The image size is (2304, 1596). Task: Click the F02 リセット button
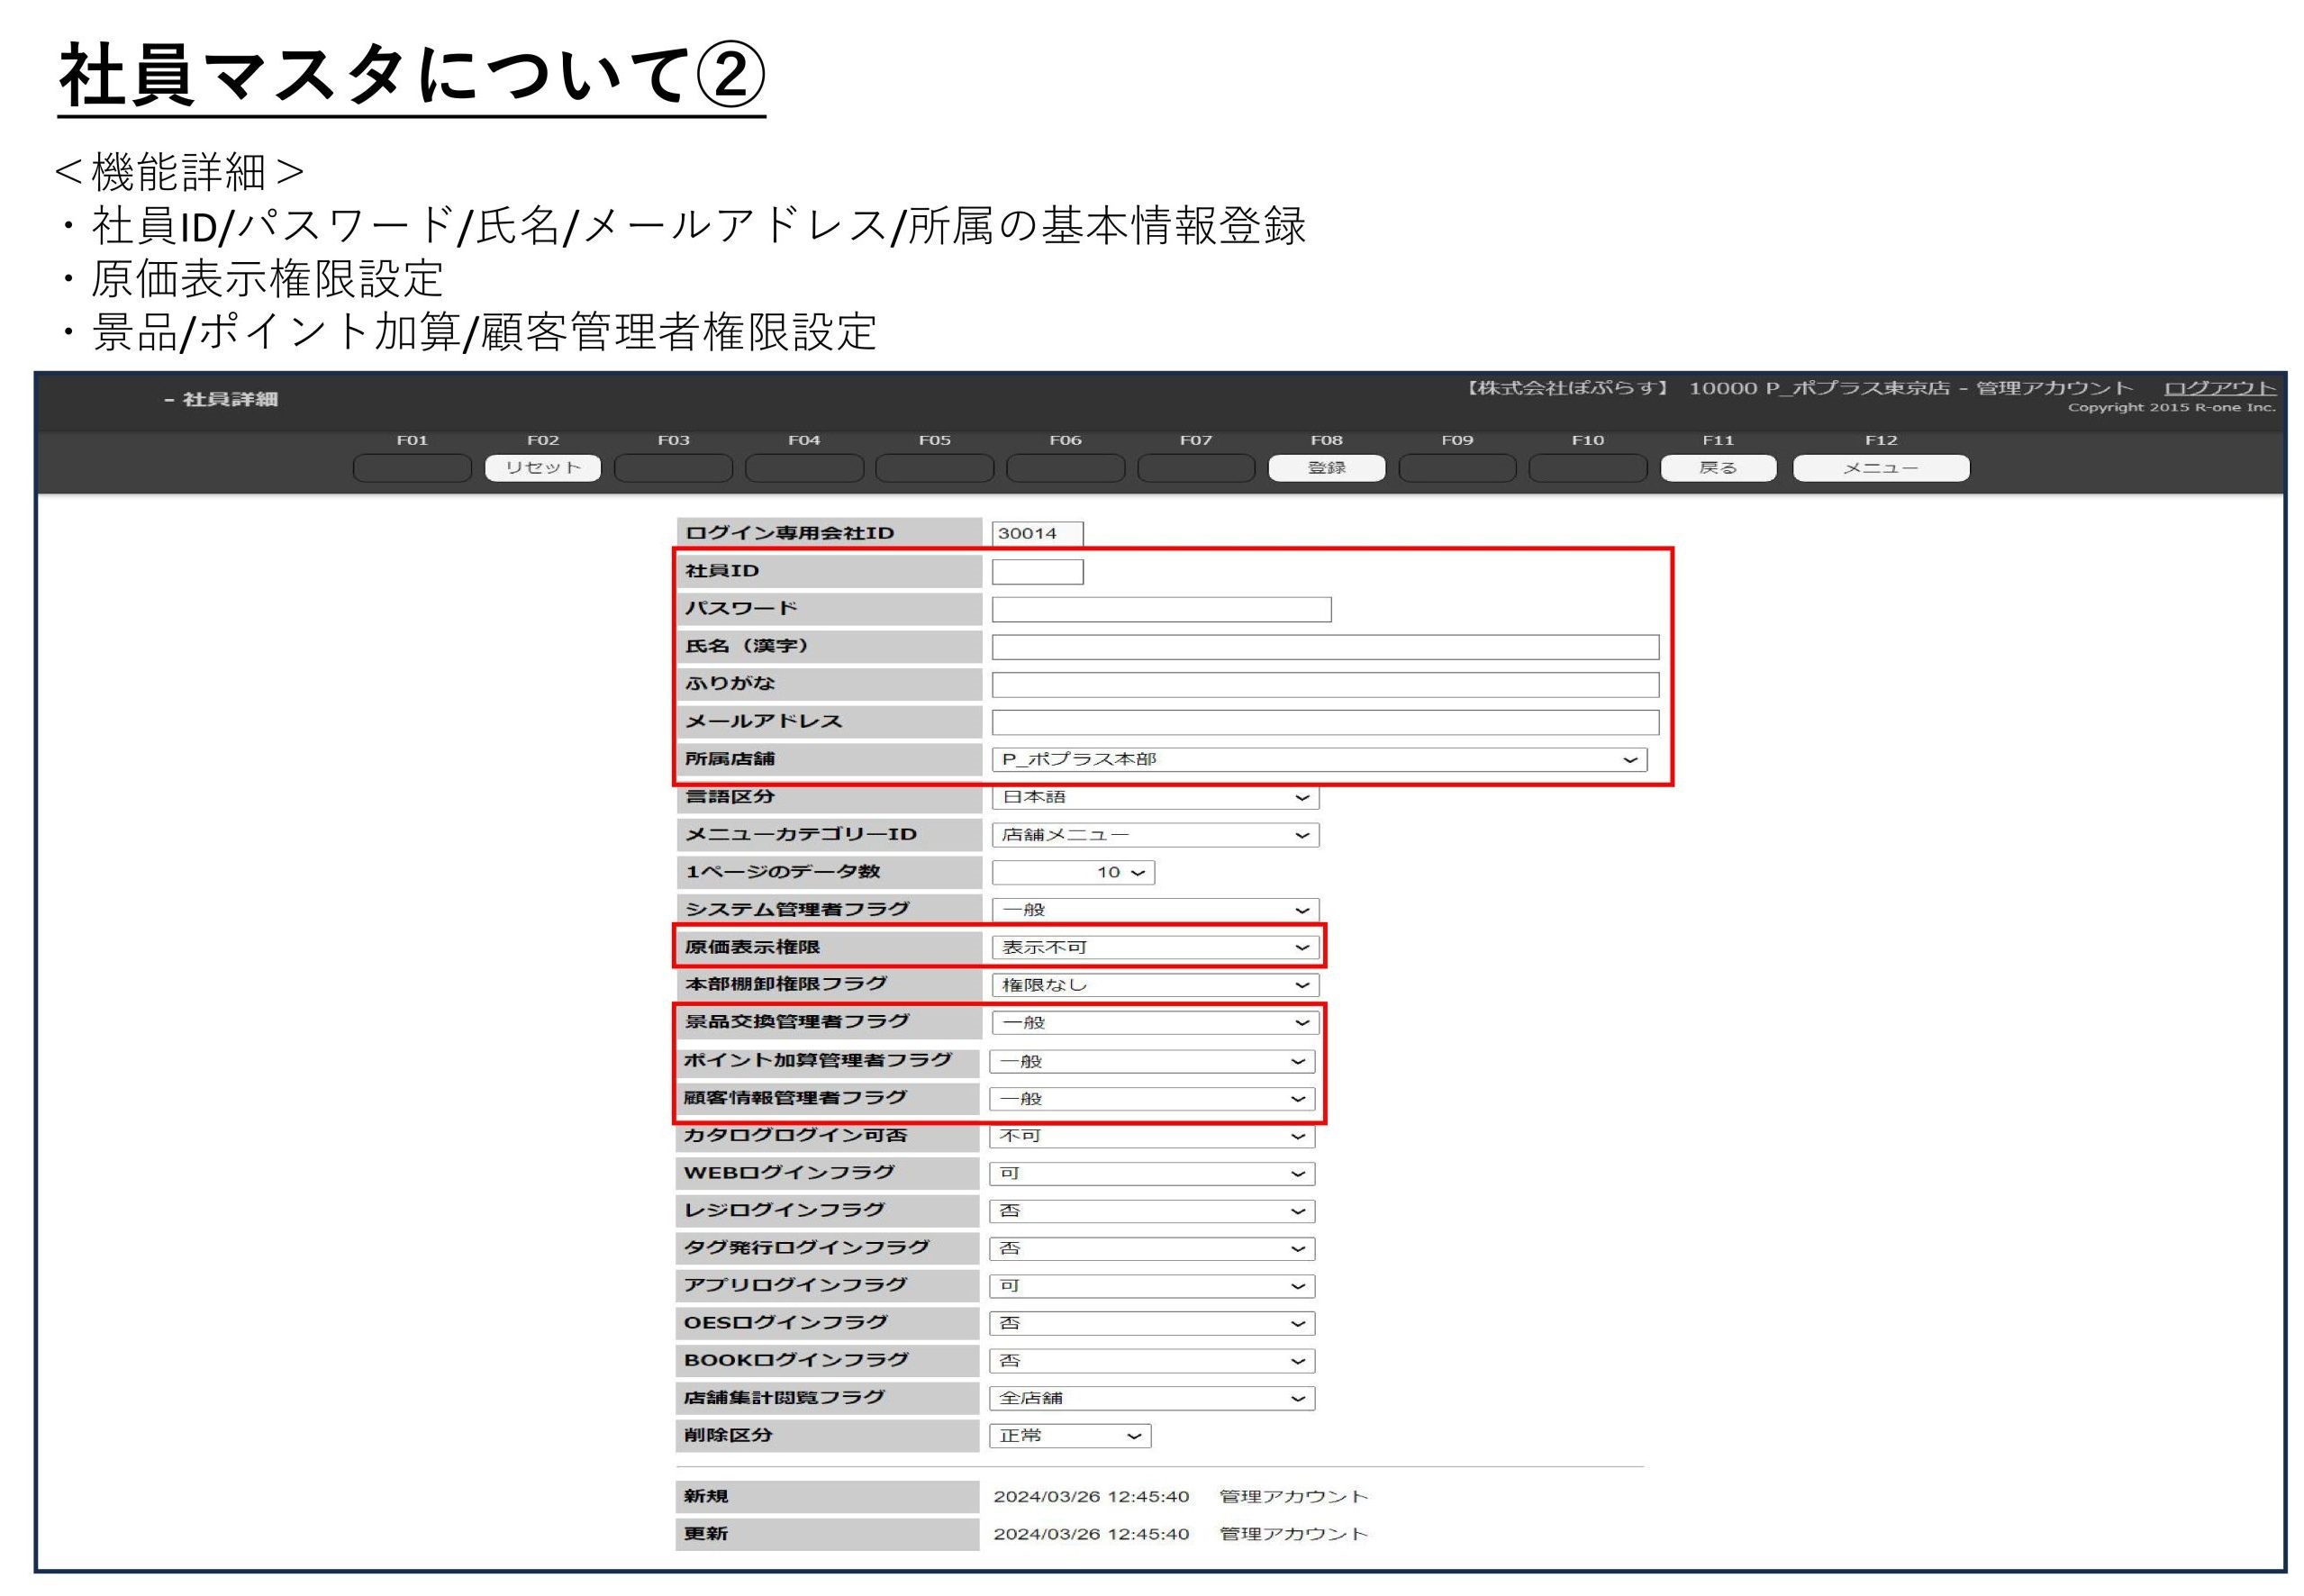542,468
